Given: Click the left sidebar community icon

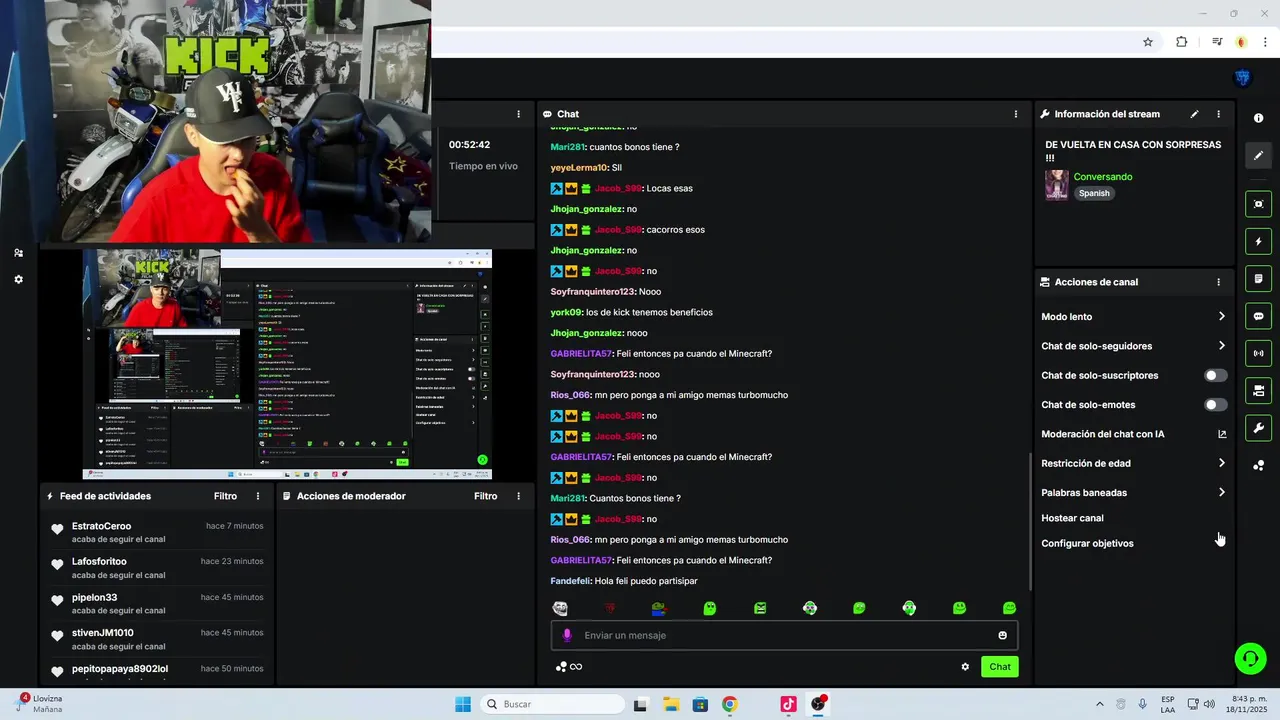Looking at the screenshot, I should pos(18,253).
